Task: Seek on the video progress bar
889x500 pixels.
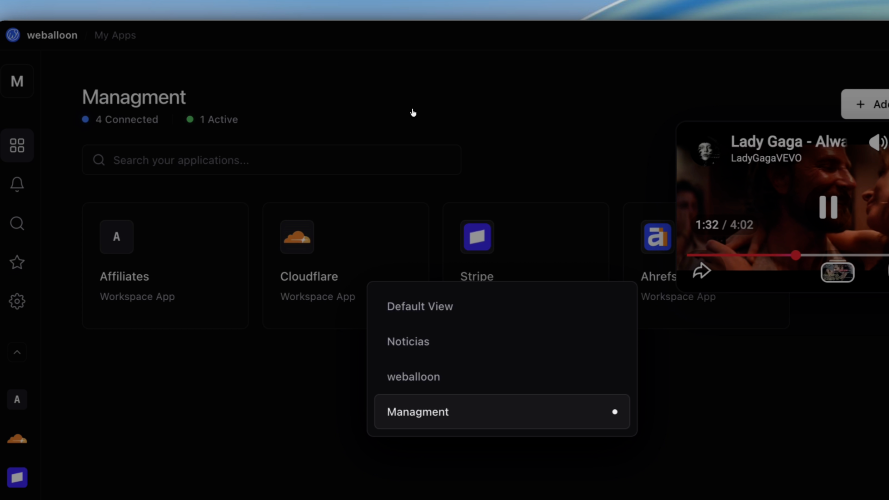Action: pyautogui.click(x=788, y=255)
